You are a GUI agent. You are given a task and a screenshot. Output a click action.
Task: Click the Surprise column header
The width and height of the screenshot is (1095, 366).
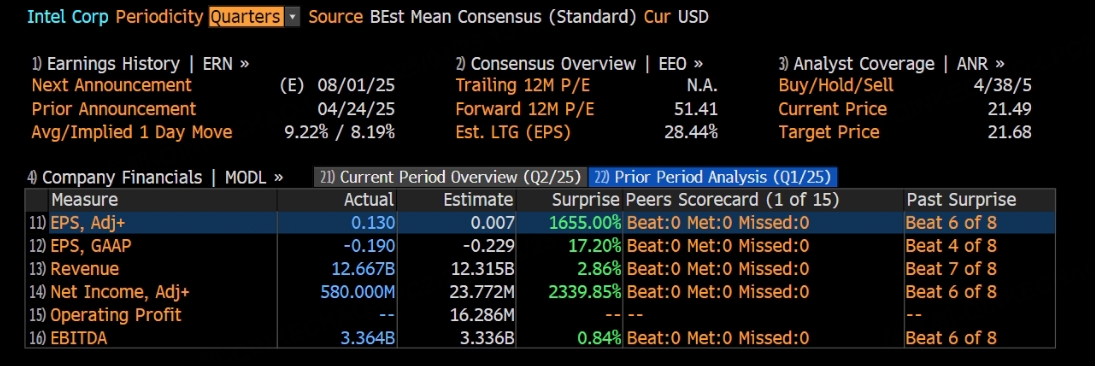(x=585, y=200)
